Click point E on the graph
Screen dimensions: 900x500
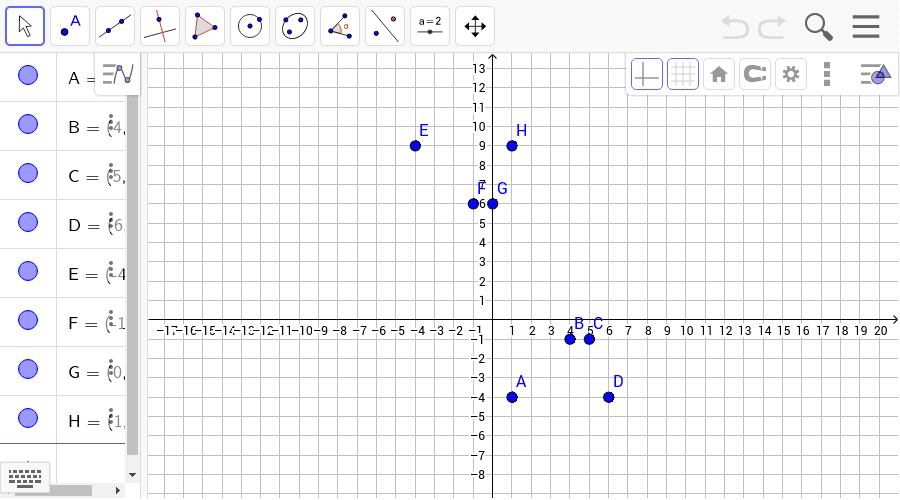pyautogui.click(x=416, y=146)
